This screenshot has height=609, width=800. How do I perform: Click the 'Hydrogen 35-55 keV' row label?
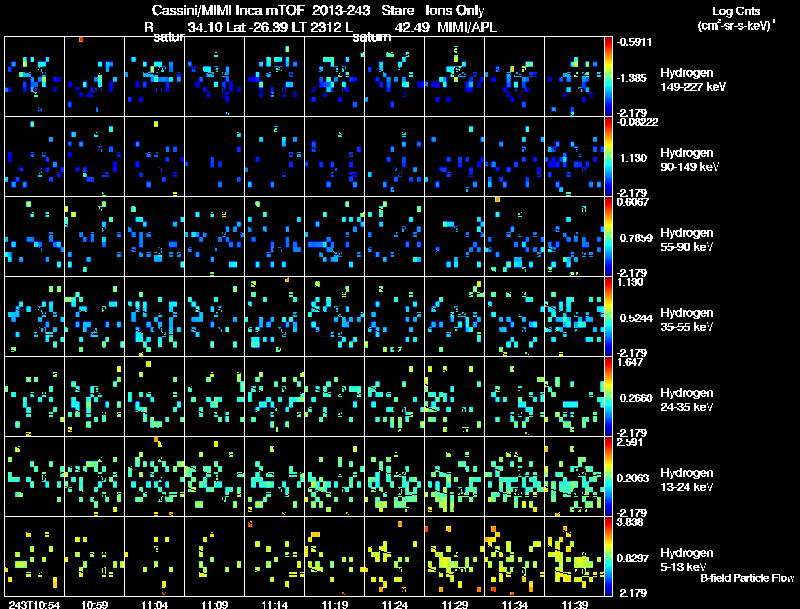[687, 319]
